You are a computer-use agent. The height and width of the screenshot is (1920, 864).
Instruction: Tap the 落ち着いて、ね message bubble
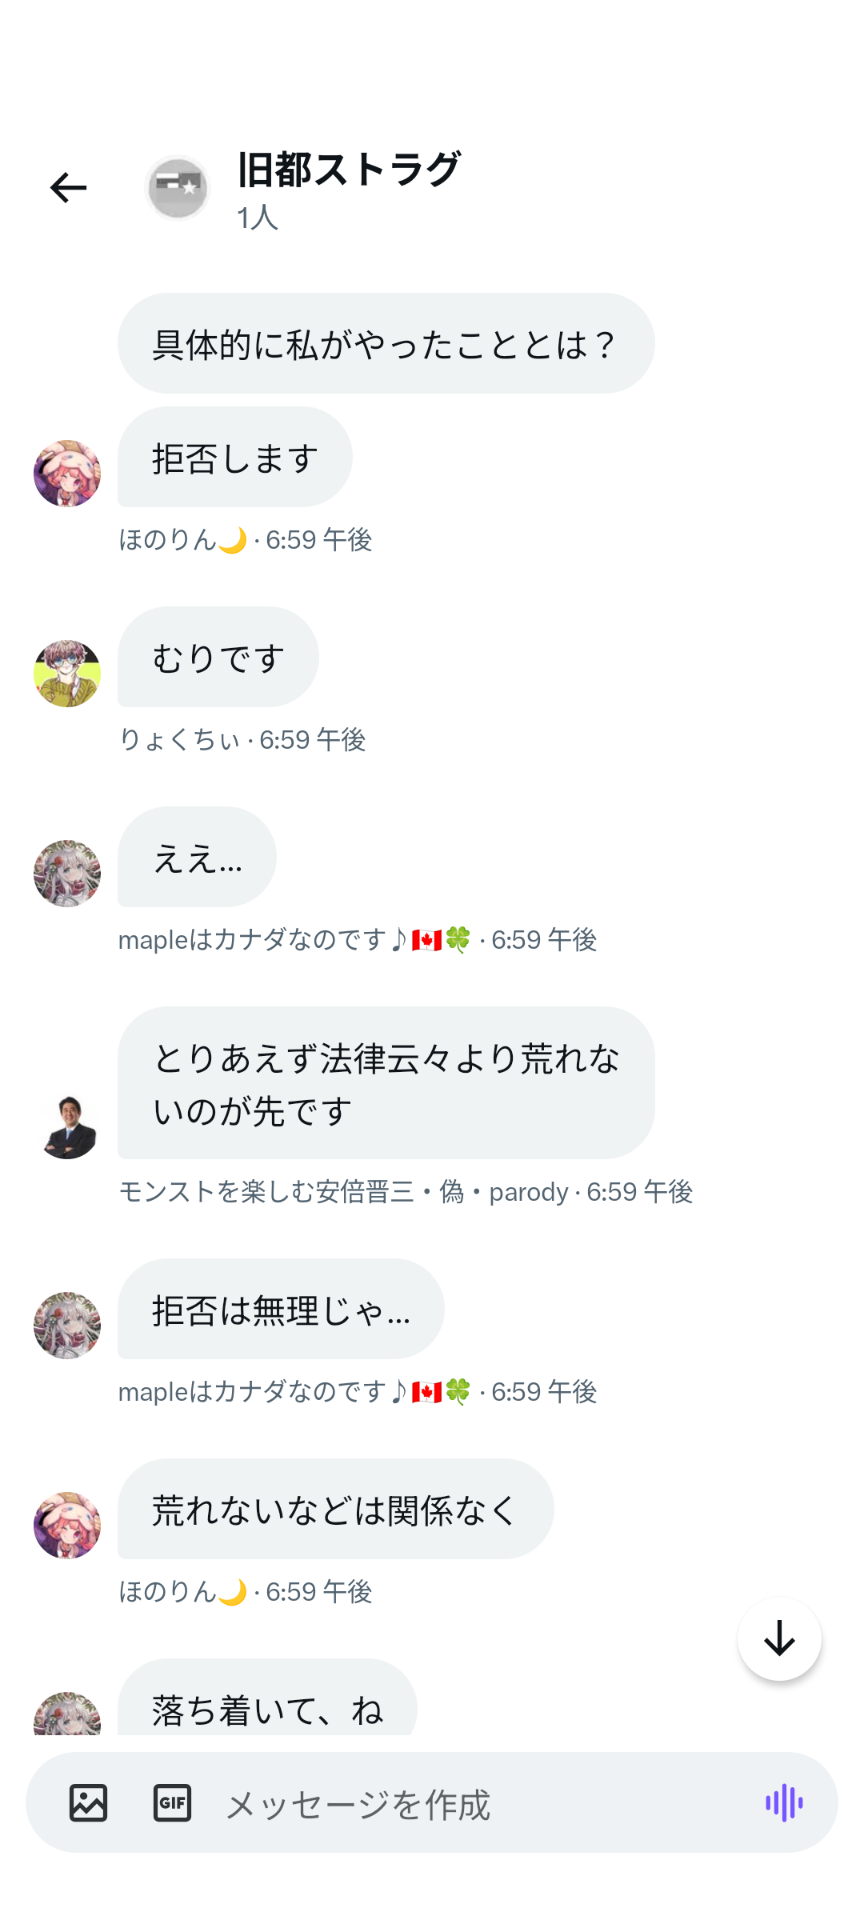267,1699
